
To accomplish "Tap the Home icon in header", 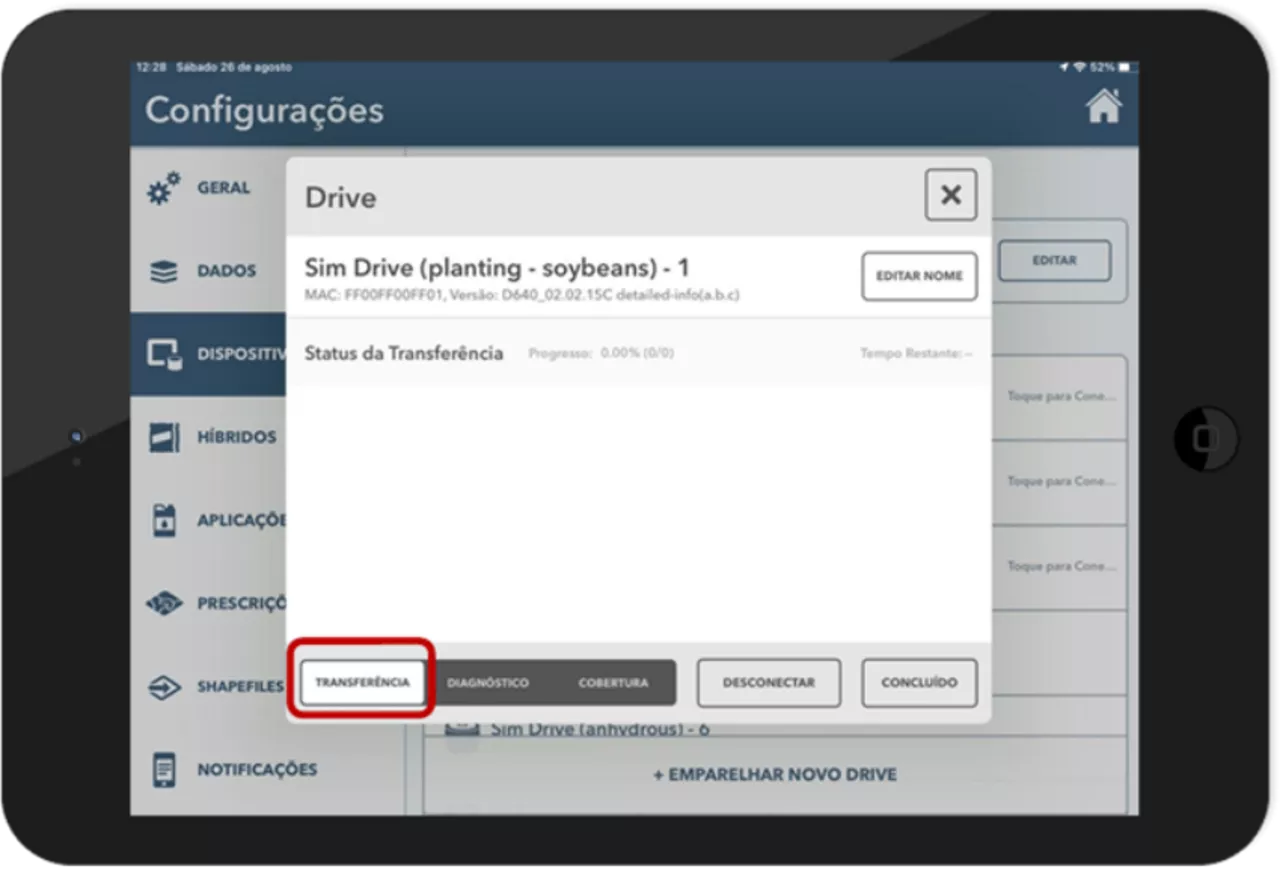I will pyautogui.click(x=1103, y=107).
